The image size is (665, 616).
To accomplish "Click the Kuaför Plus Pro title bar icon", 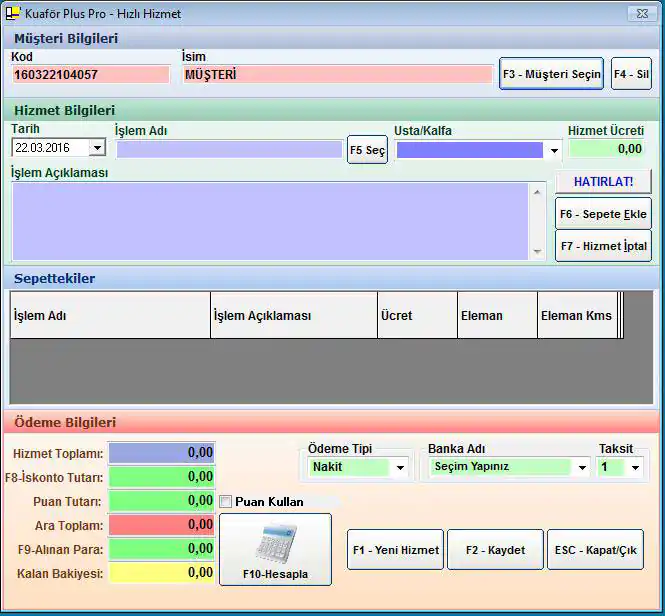I will 13,14.
